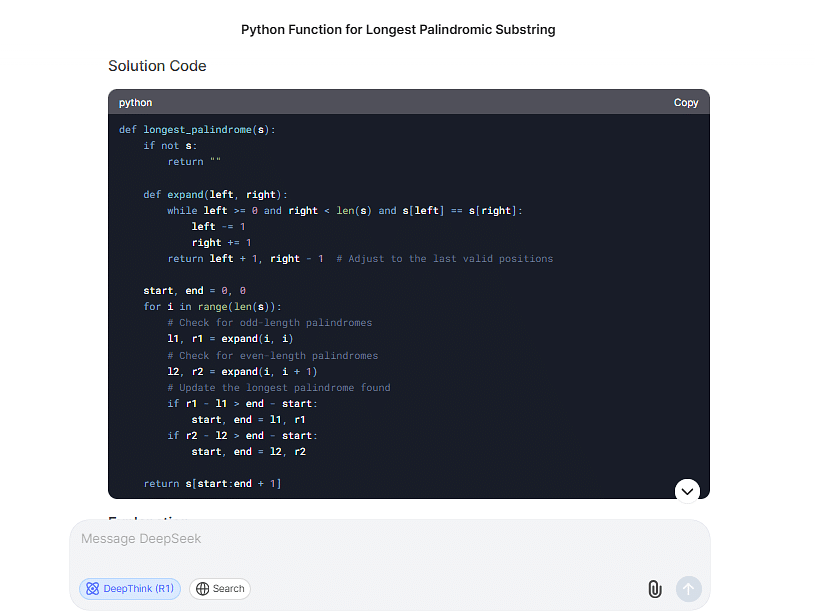Turn off the DeepThink (R1) chip
The image size is (815, 616).
tap(129, 589)
